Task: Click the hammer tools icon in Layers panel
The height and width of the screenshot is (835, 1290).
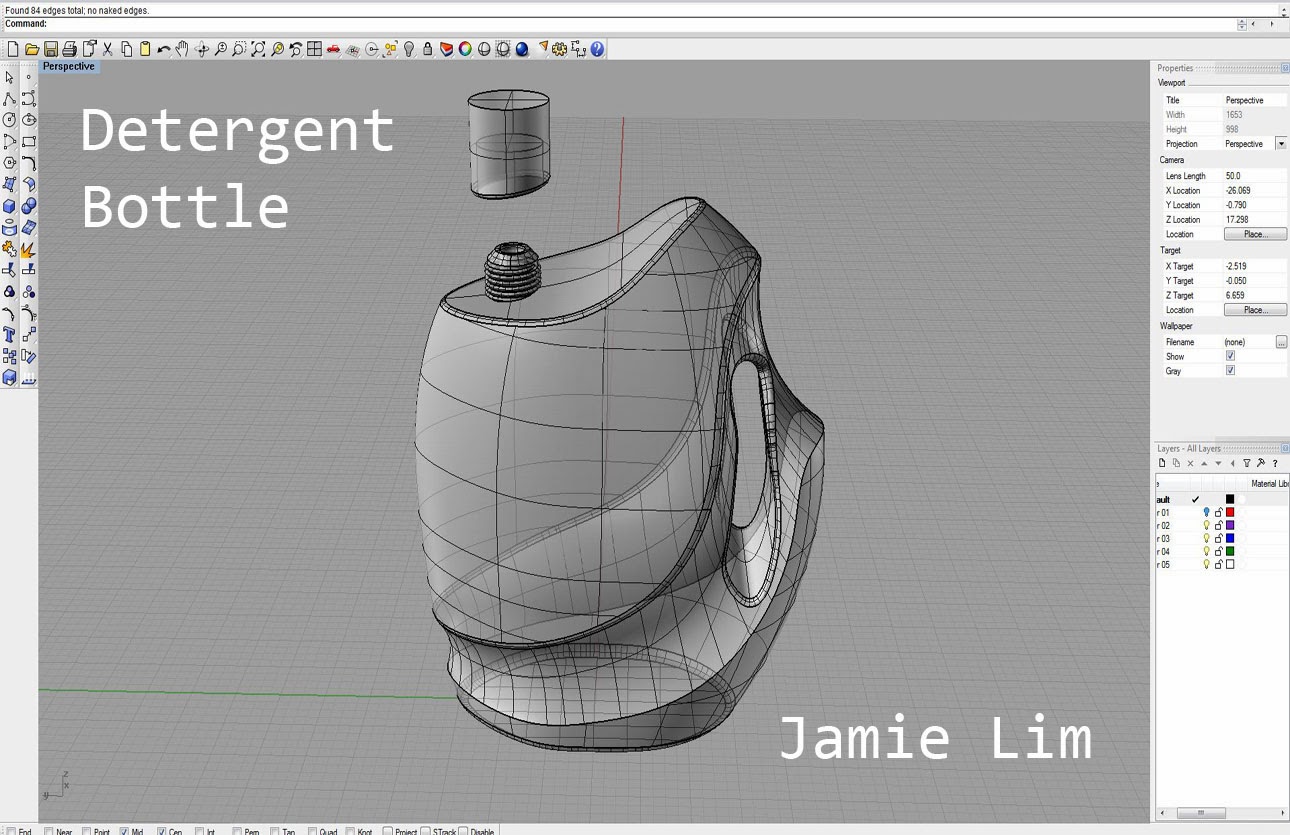Action: (1261, 463)
